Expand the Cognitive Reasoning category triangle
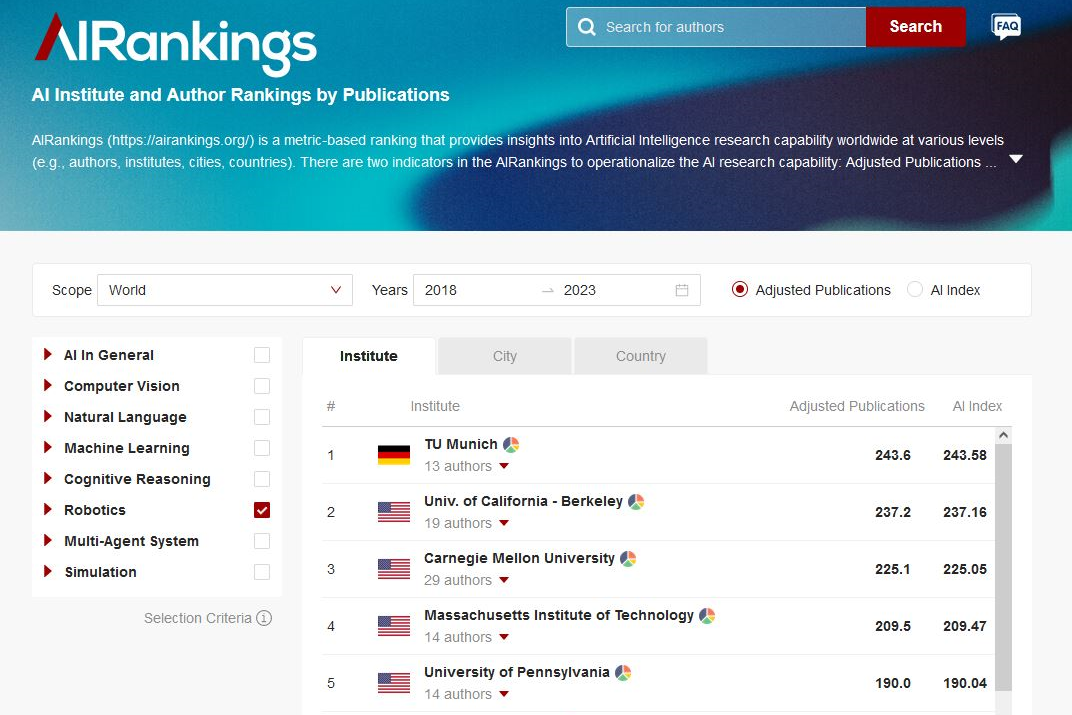1072x715 pixels. (47, 478)
